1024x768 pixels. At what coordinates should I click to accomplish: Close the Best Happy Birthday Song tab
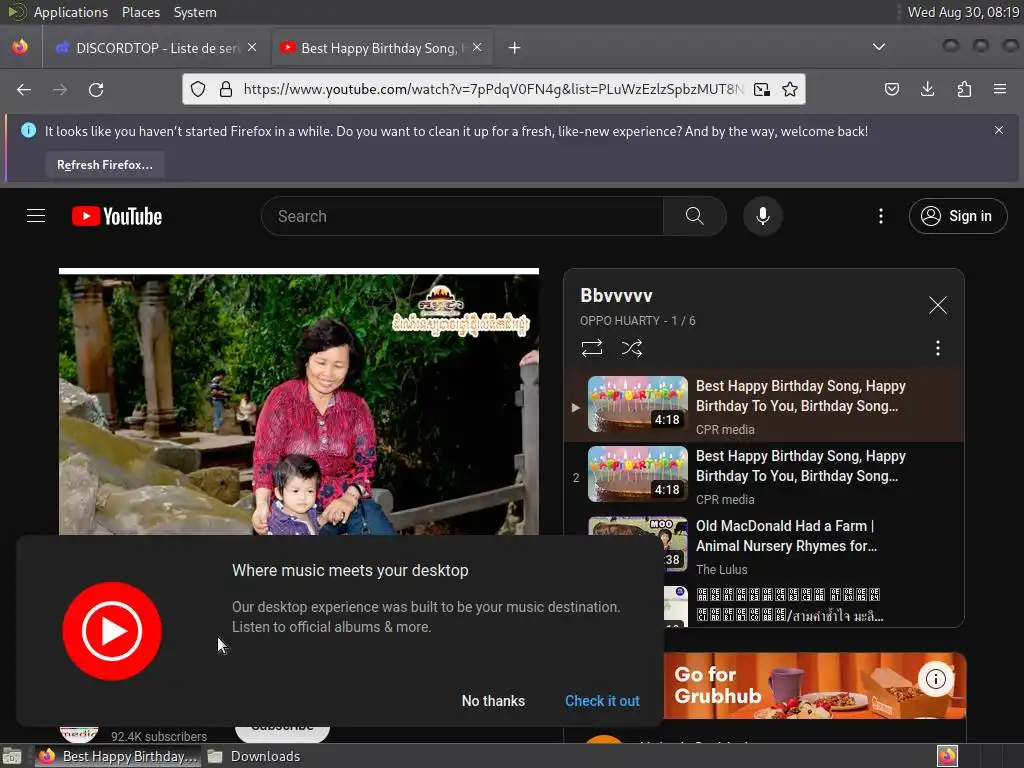(477, 47)
